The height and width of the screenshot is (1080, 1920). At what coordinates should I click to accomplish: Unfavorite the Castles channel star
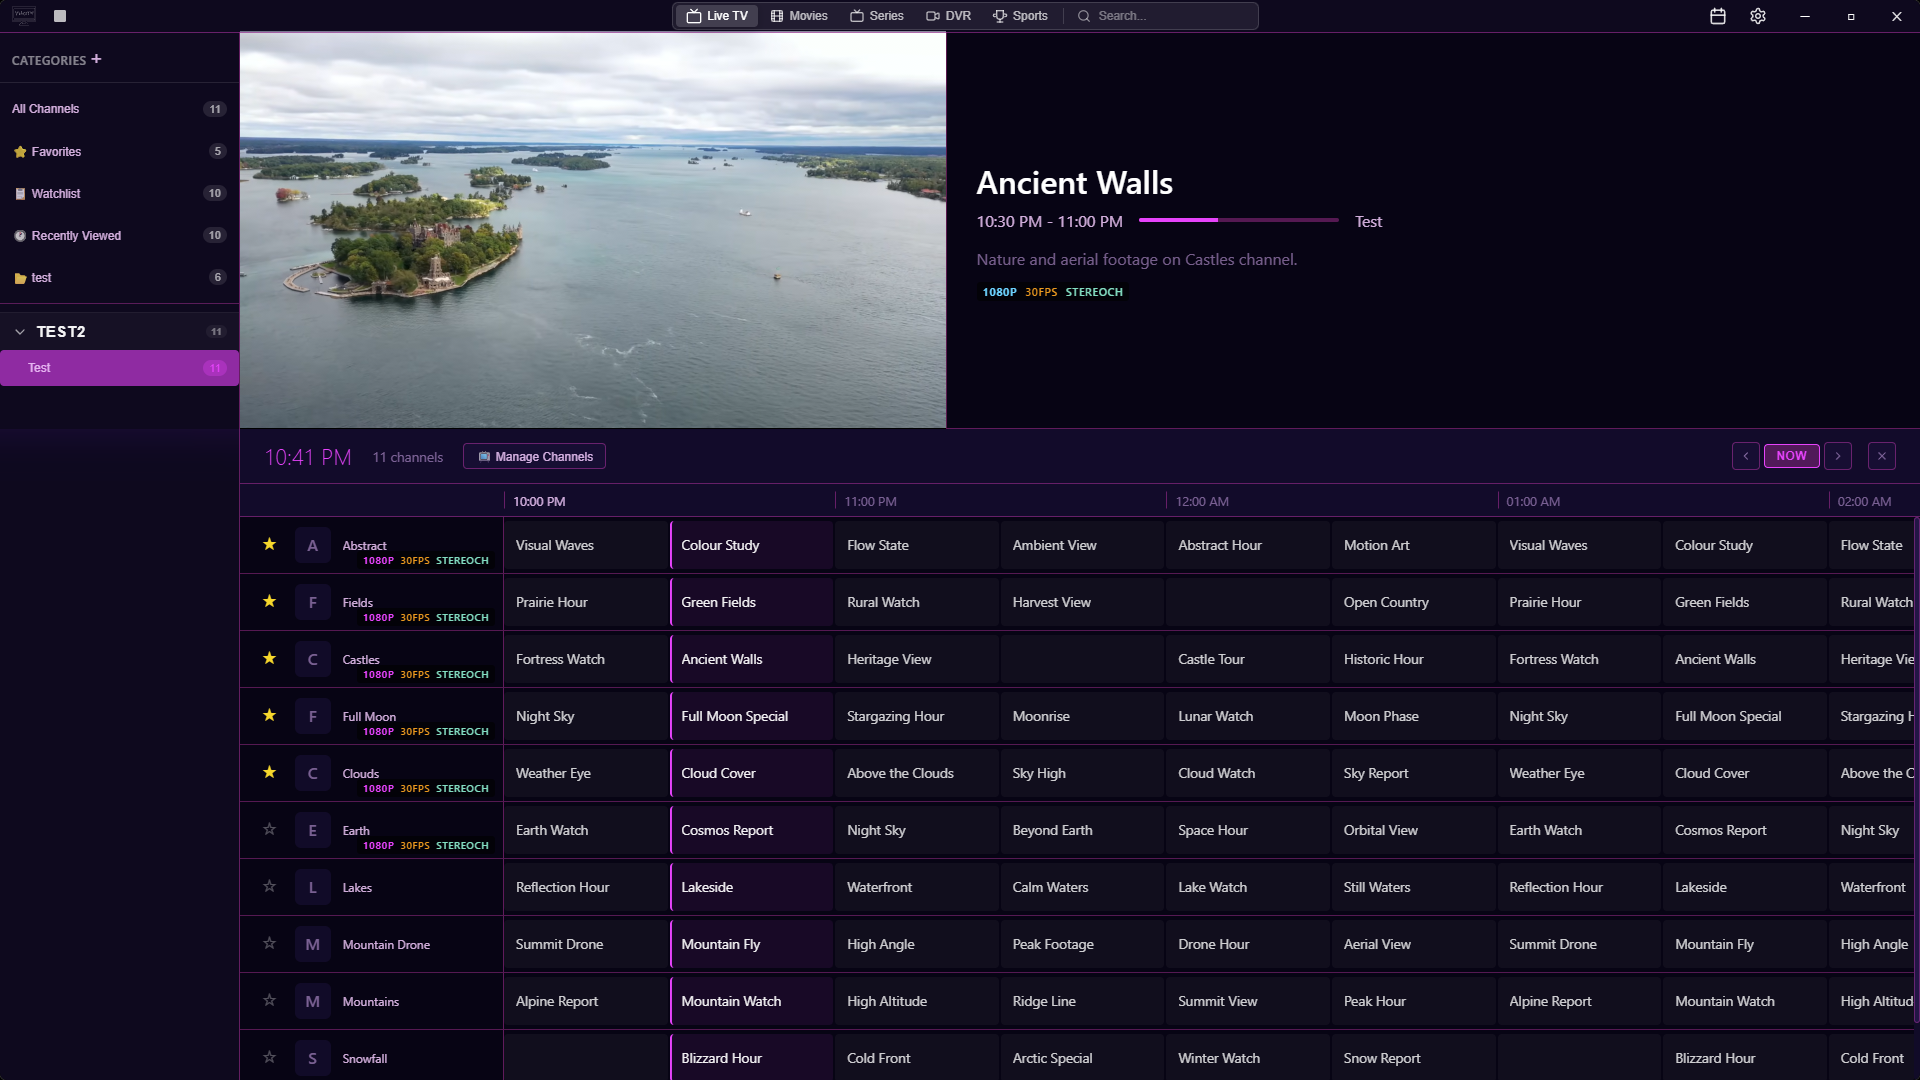point(269,658)
